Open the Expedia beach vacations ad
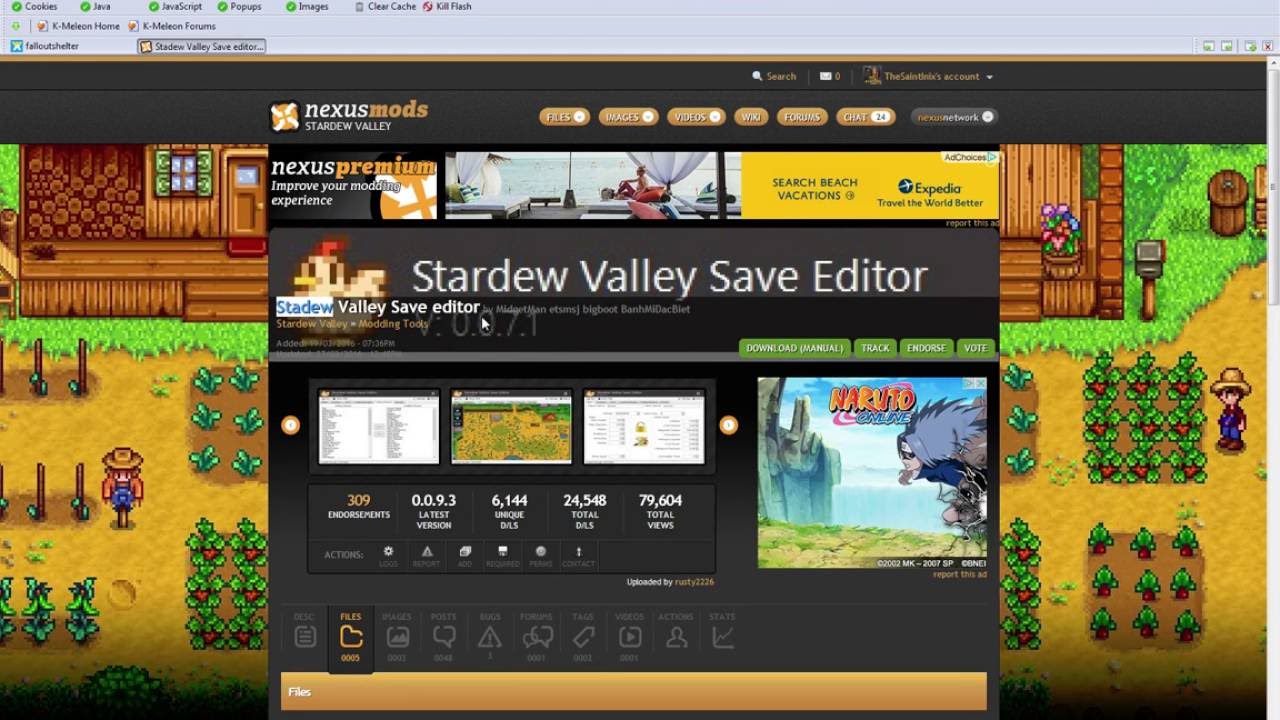Viewport: 1280px width, 720px height. pos(722,185)
